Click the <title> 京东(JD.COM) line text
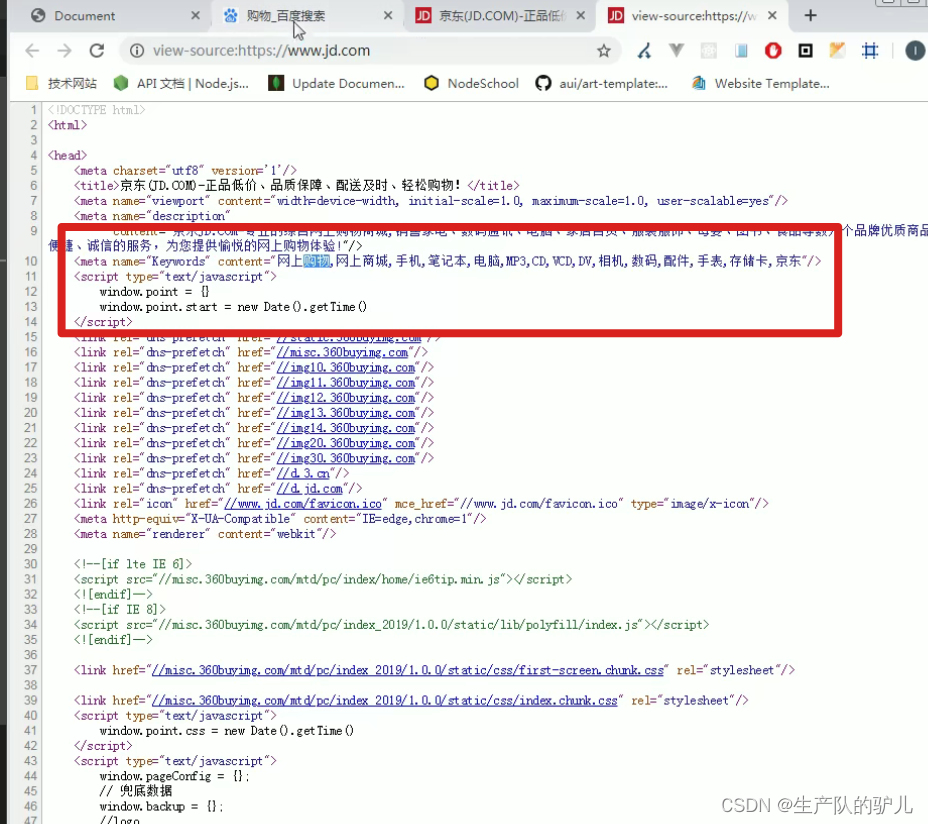This screenshot has width=928, height=824. point(297,186)
